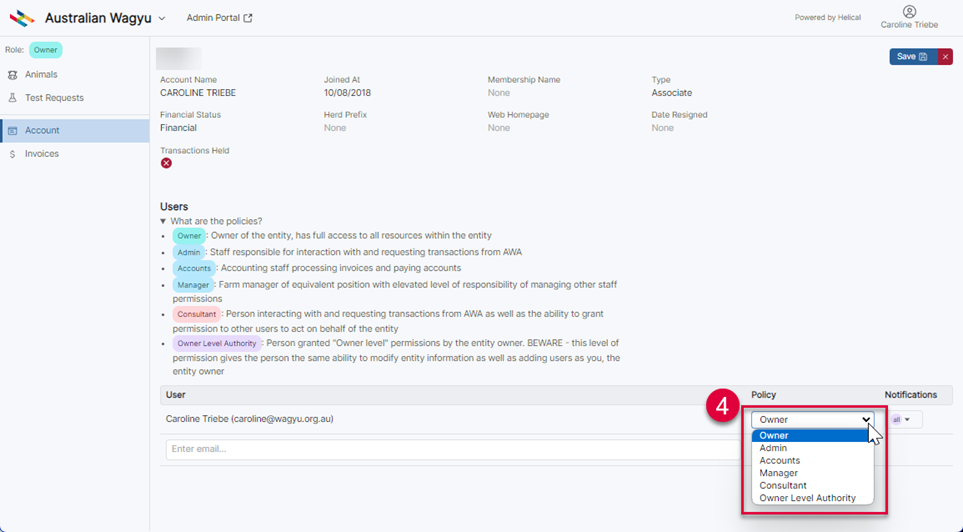Screen dimensions: 963x532
Task: Click the Transactions Held red cross icon
Action: coord(166,163)
